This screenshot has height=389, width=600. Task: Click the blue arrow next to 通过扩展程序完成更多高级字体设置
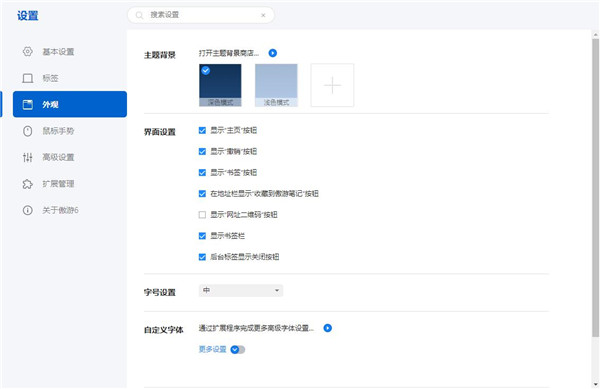[328, 328]
